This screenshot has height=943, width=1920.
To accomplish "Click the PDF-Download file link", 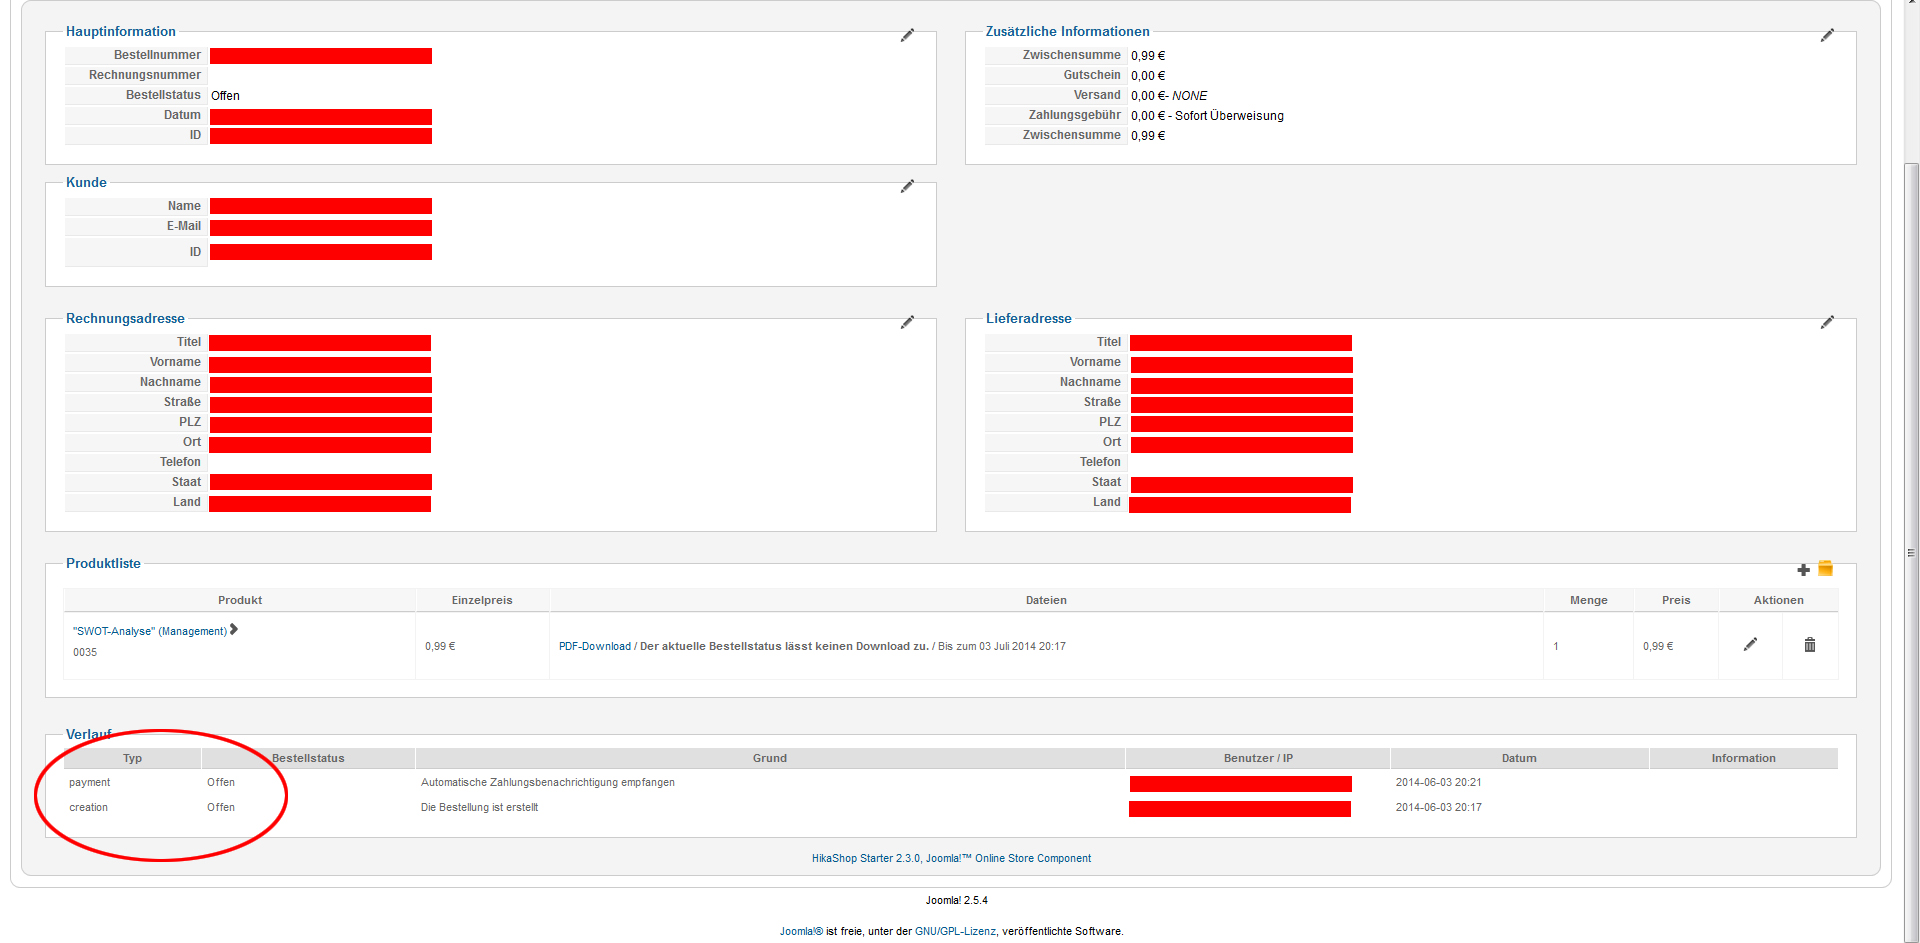I will pyautogui.click(x=595, y=646).
